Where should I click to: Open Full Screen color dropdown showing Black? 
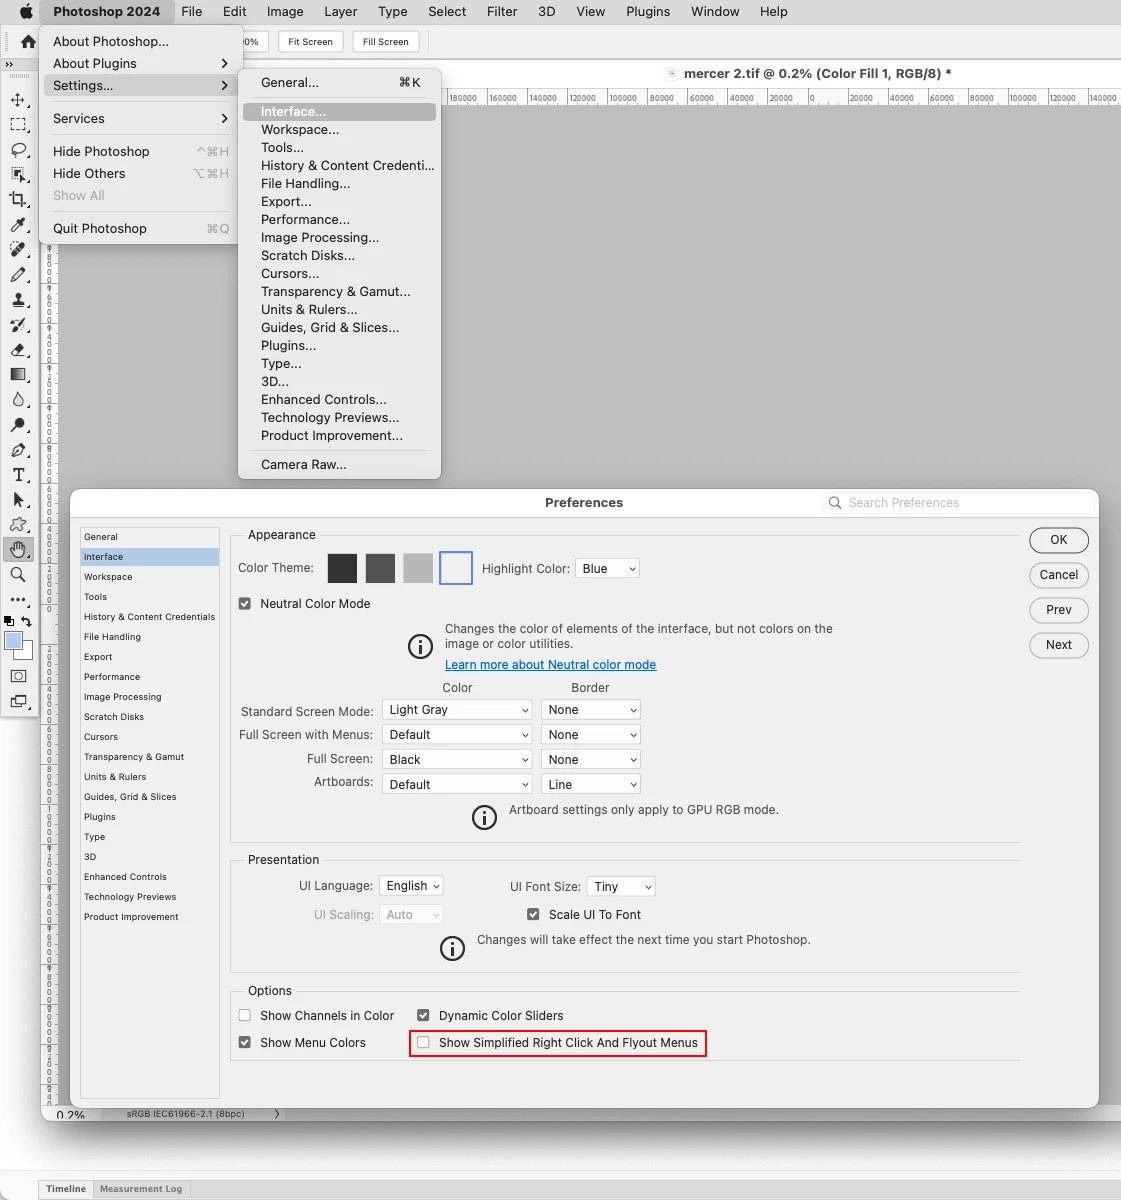[457, 760]
